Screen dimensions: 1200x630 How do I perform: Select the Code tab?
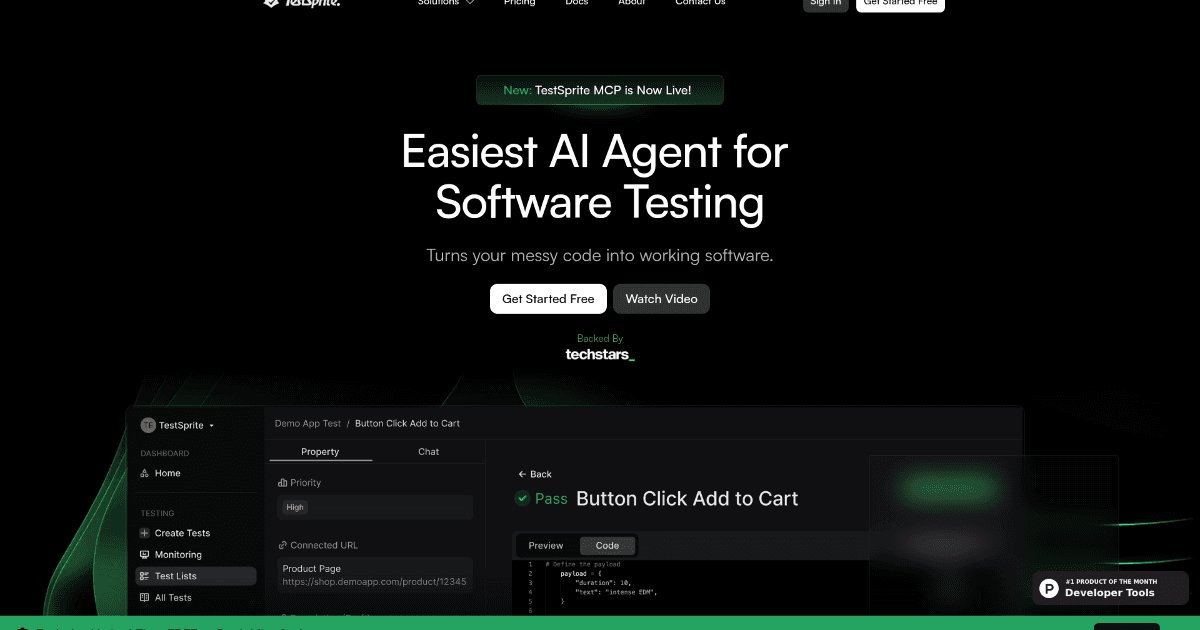click(x=608, y=546)
